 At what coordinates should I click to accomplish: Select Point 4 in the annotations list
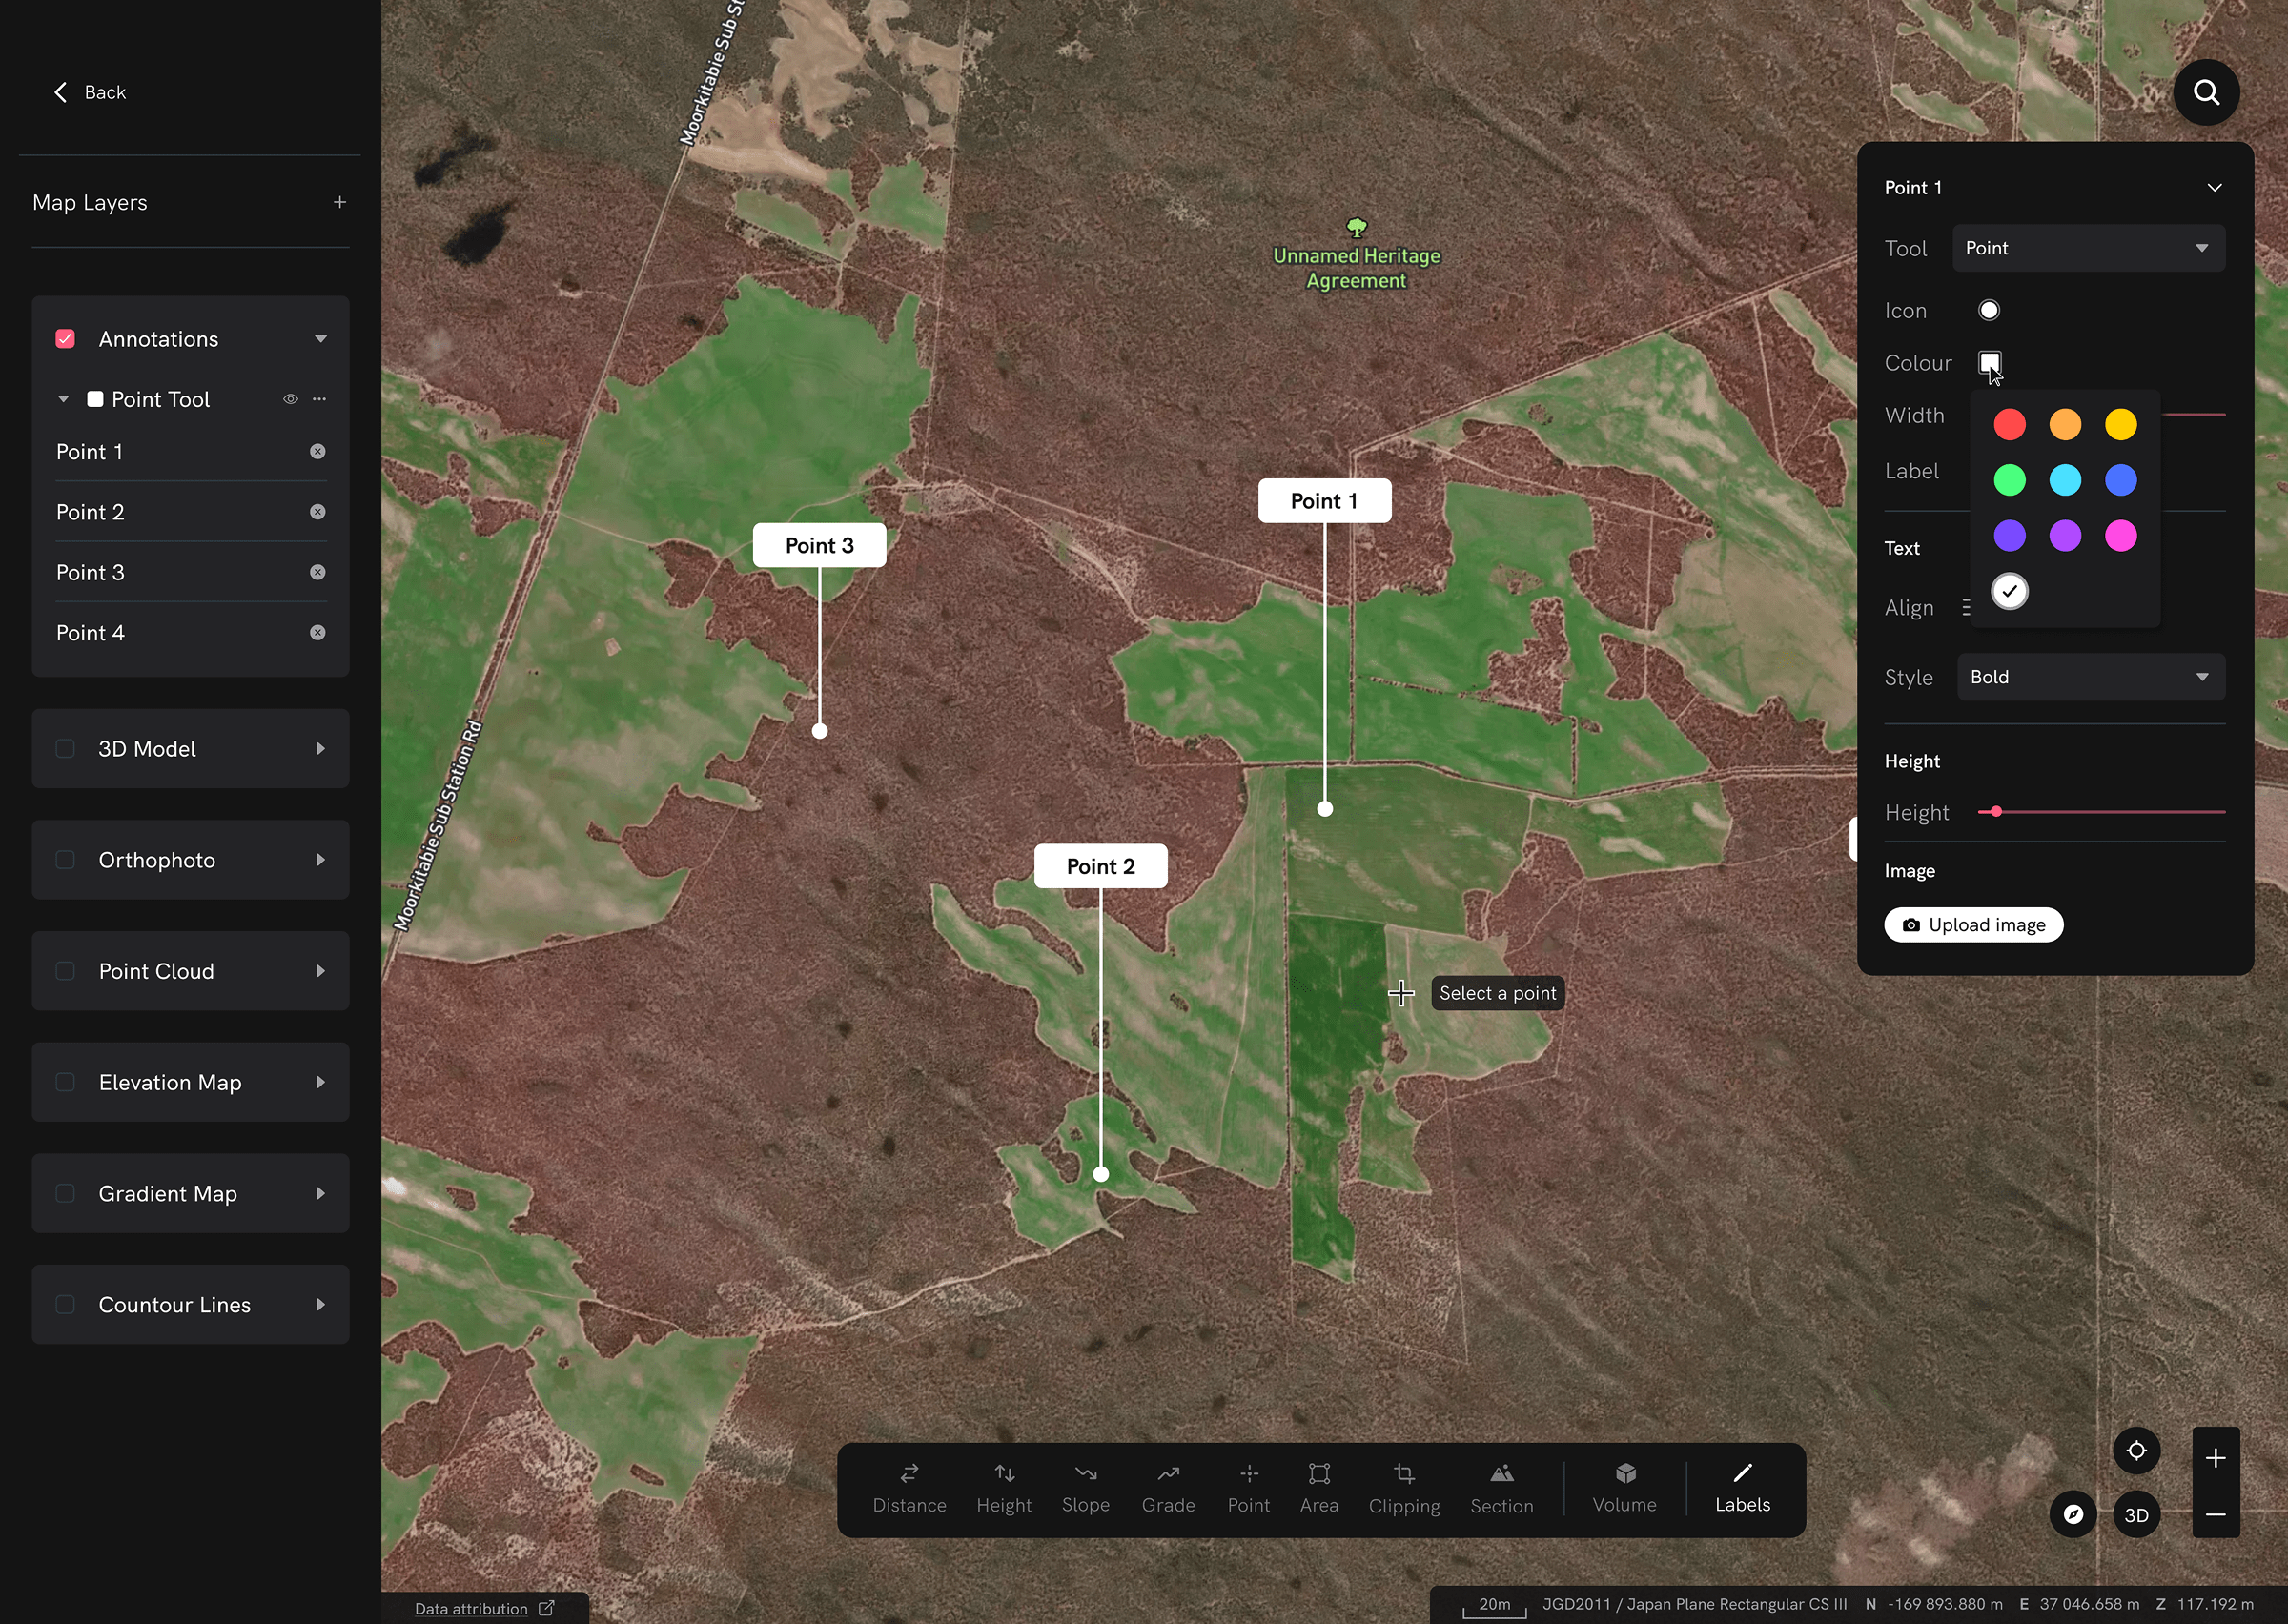pos(90,633)
